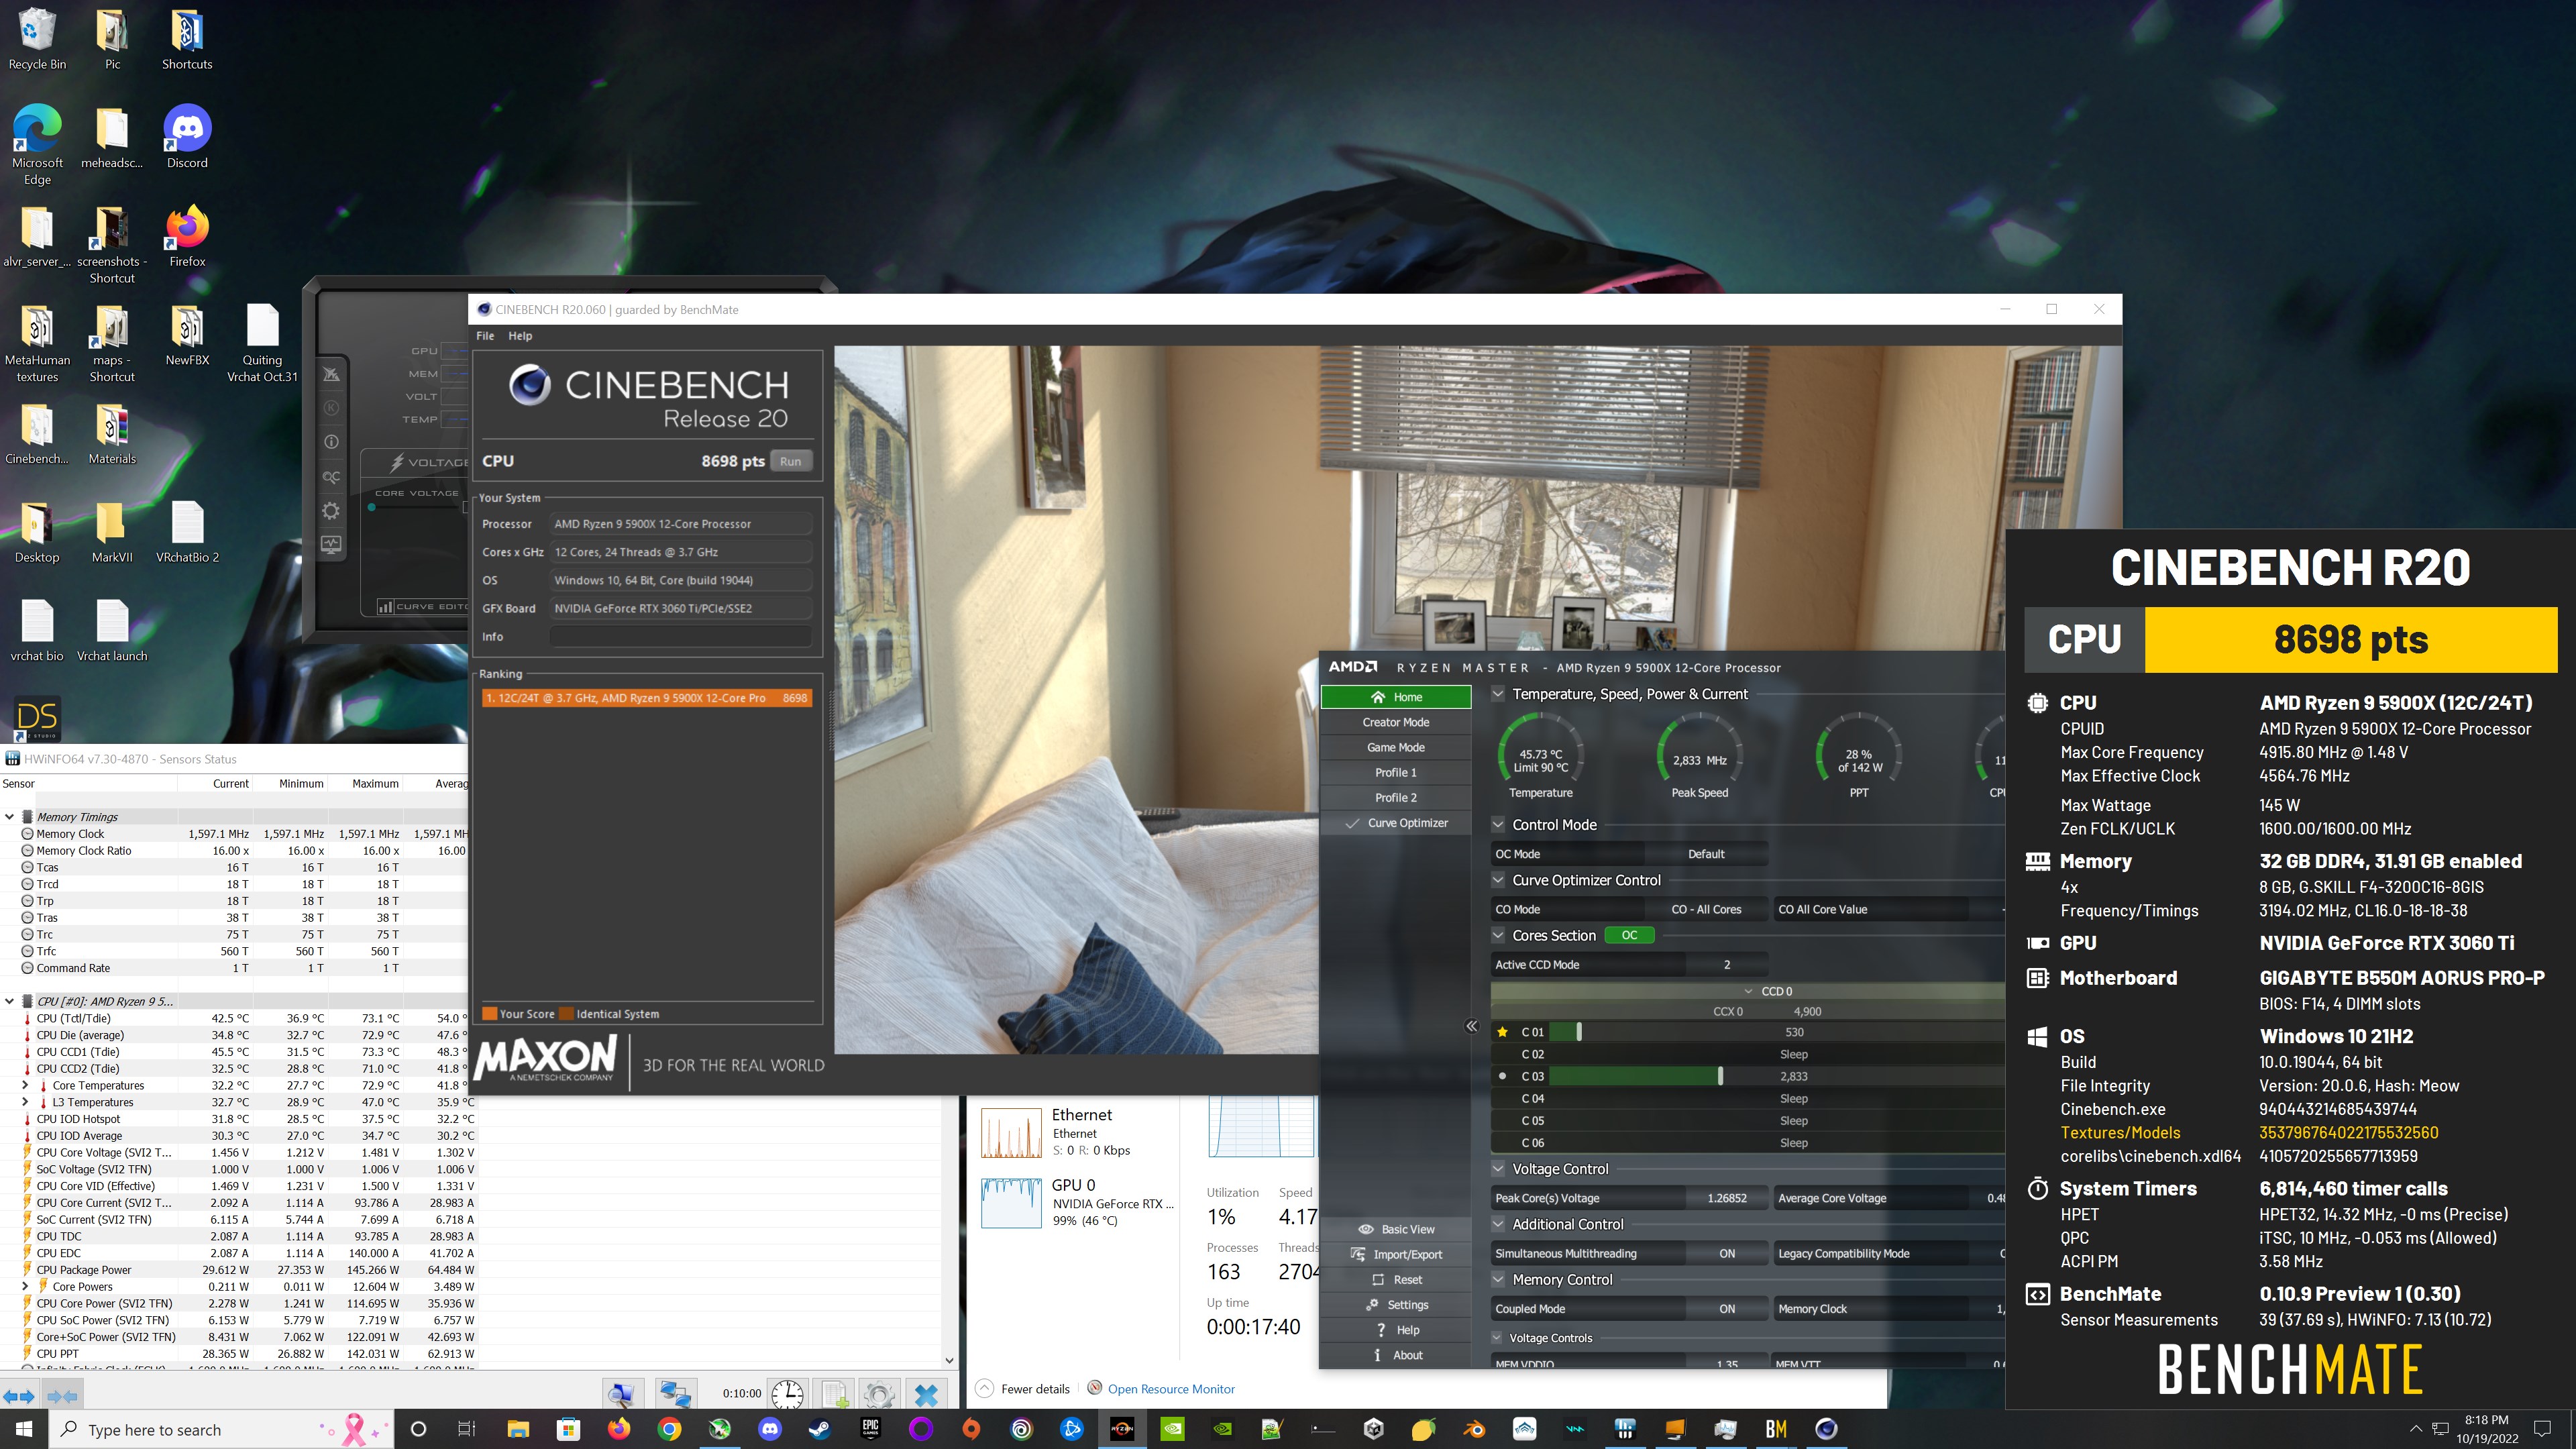Click HWiNFO scrollbar down arrow
The height and width of the screenshot is (1449, 2576).
[949, 1360]
